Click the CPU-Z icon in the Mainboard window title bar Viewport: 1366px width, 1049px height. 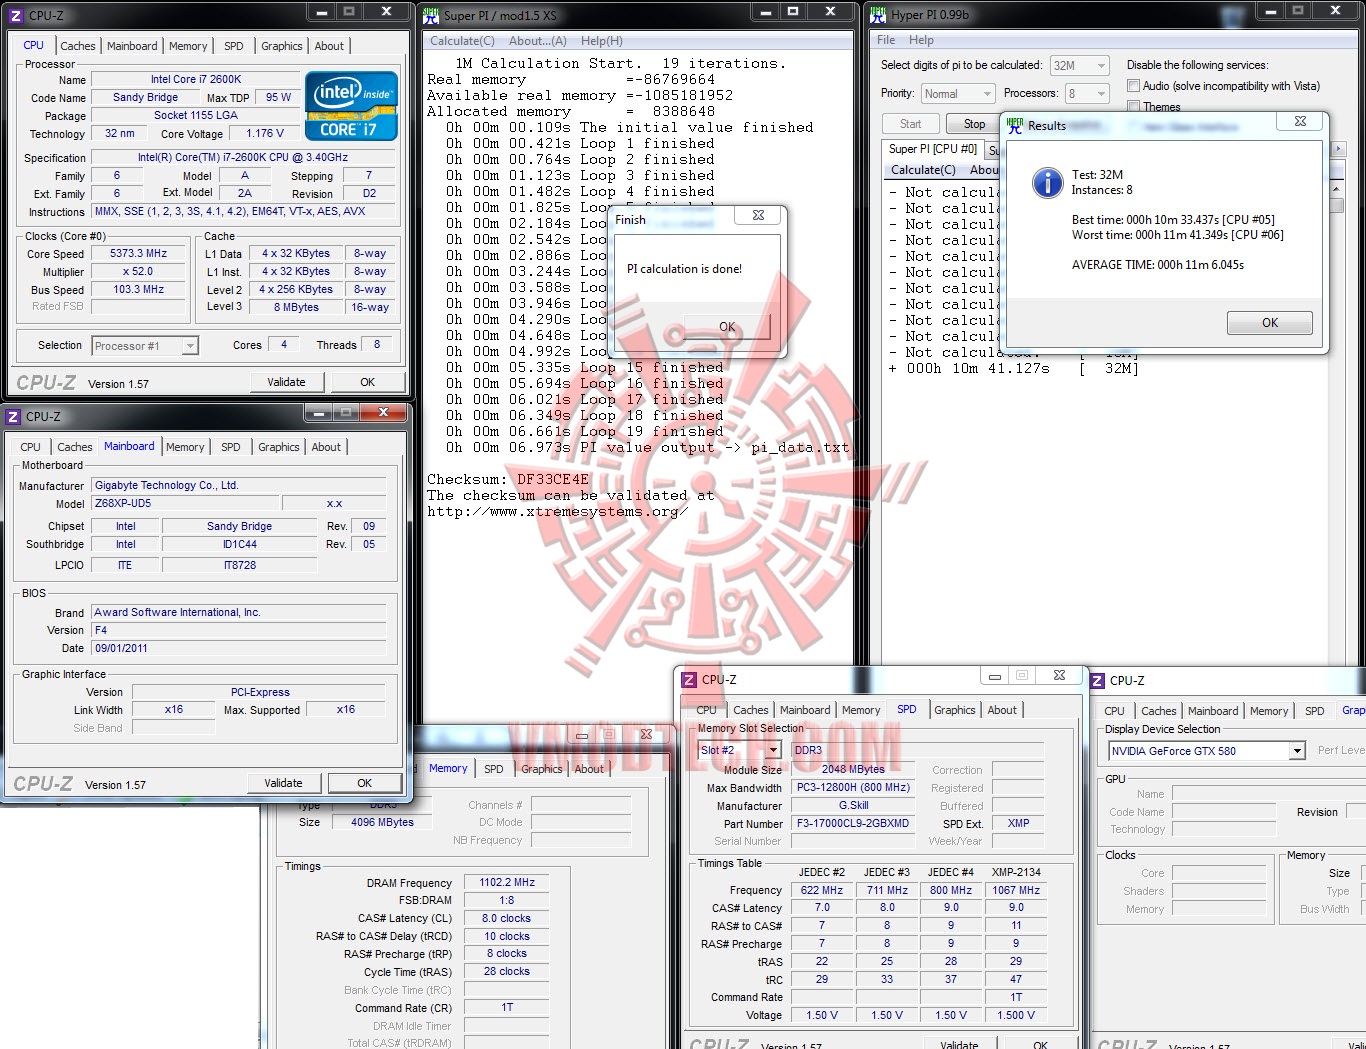click(13, 416)
